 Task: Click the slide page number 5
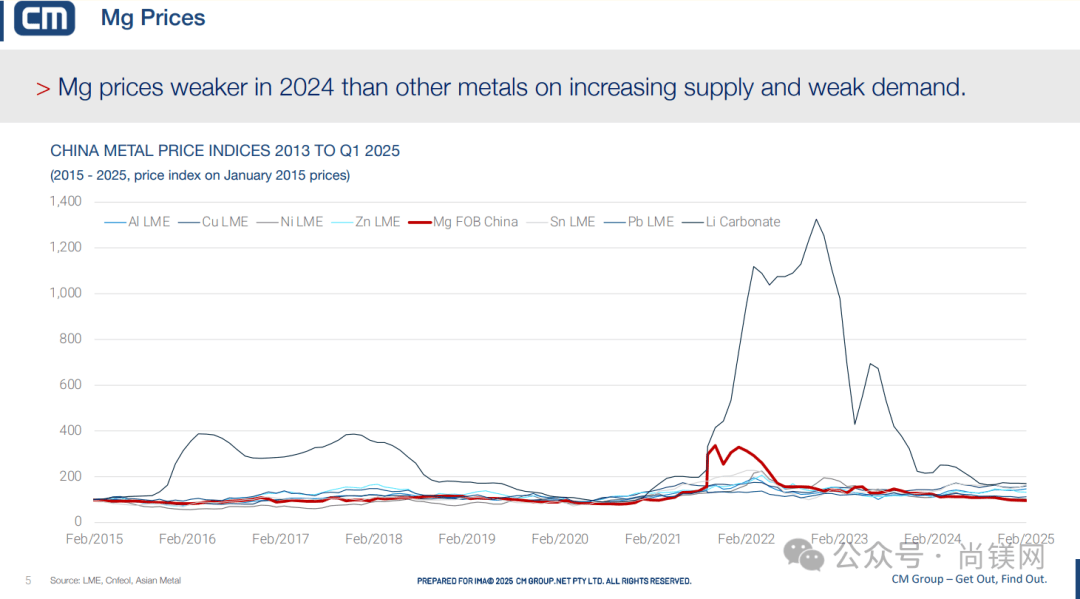(x=28, y=580)
